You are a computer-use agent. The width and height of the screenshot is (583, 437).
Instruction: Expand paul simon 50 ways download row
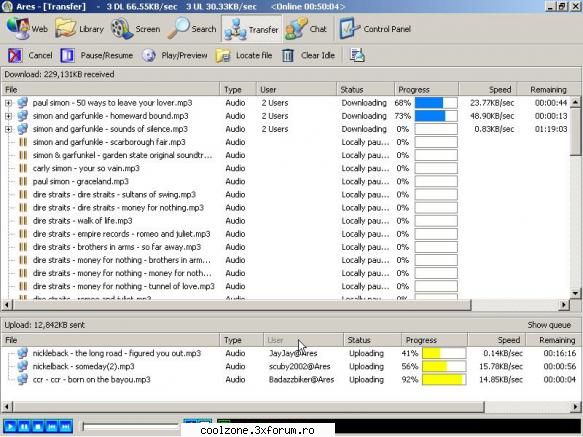(x=8, y=103)
